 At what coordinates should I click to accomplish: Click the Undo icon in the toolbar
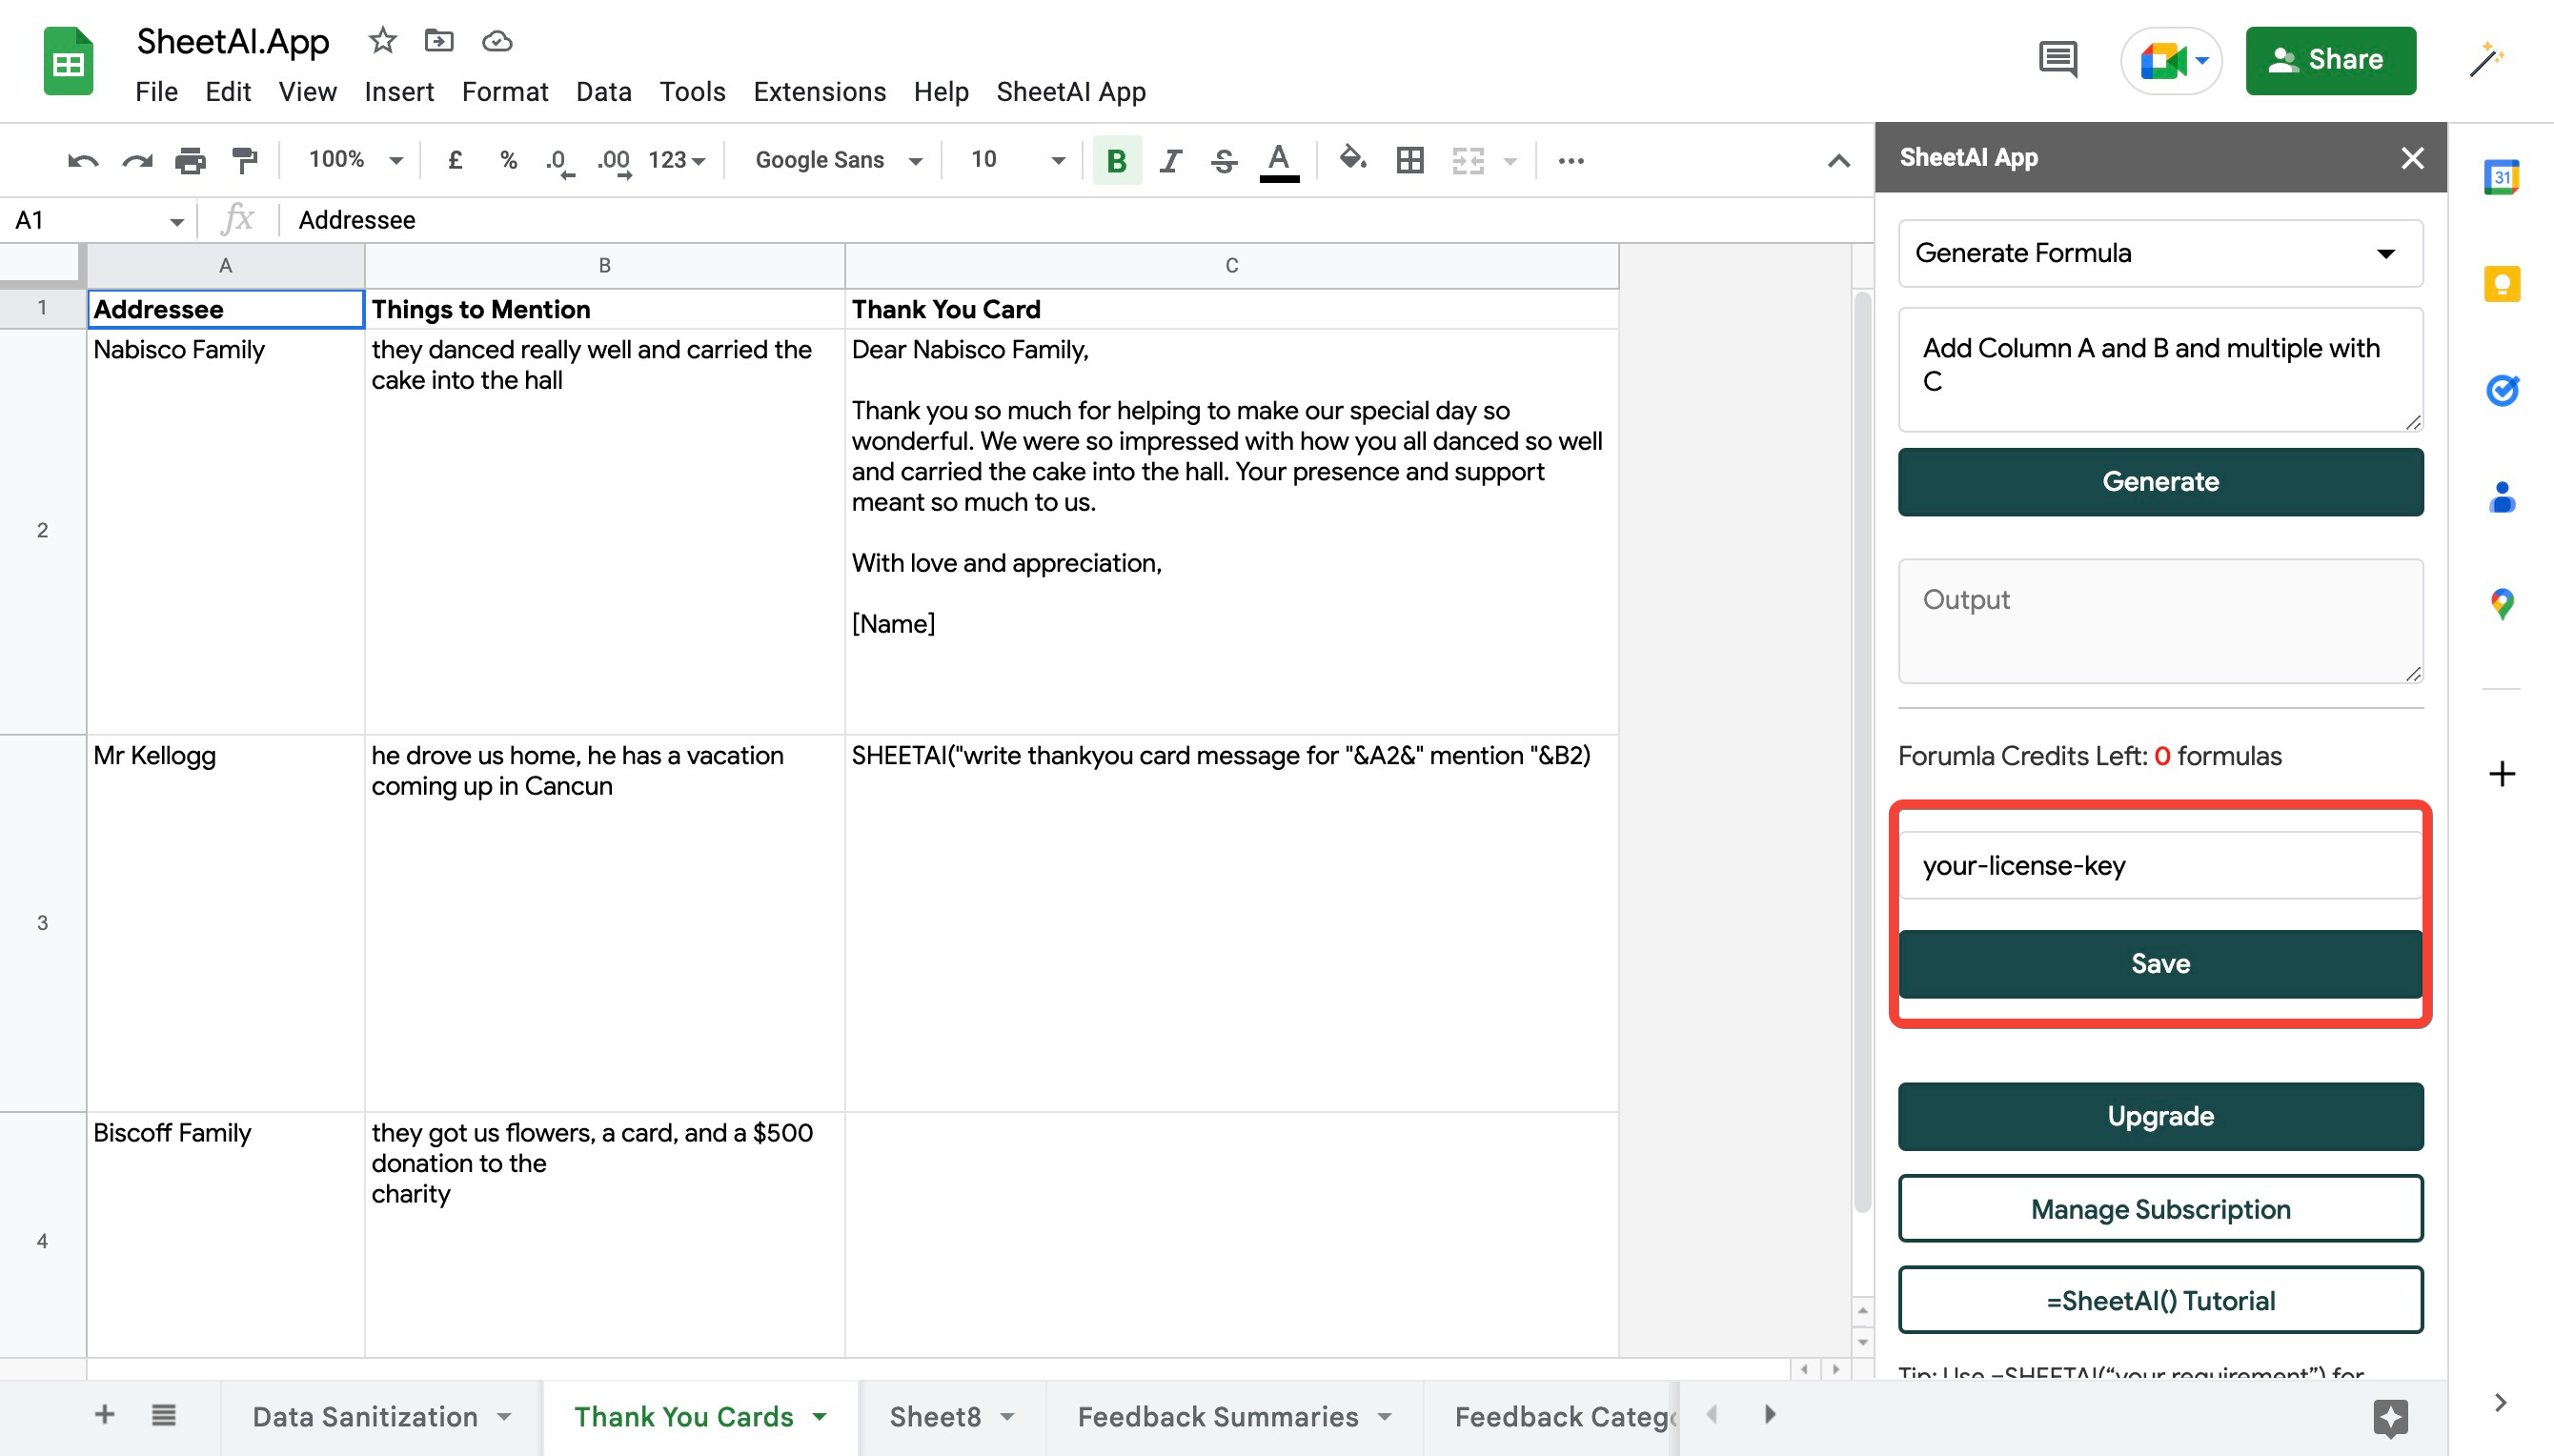coord(83,160)
